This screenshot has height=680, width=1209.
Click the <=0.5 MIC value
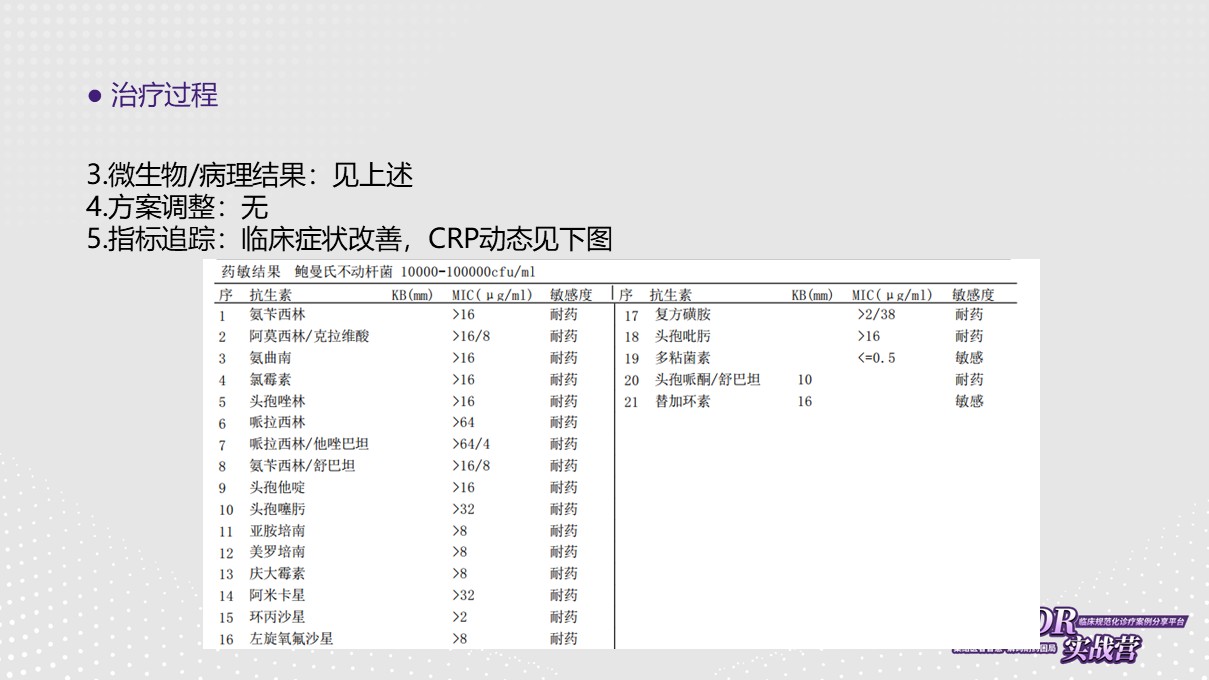click(876, 358)
